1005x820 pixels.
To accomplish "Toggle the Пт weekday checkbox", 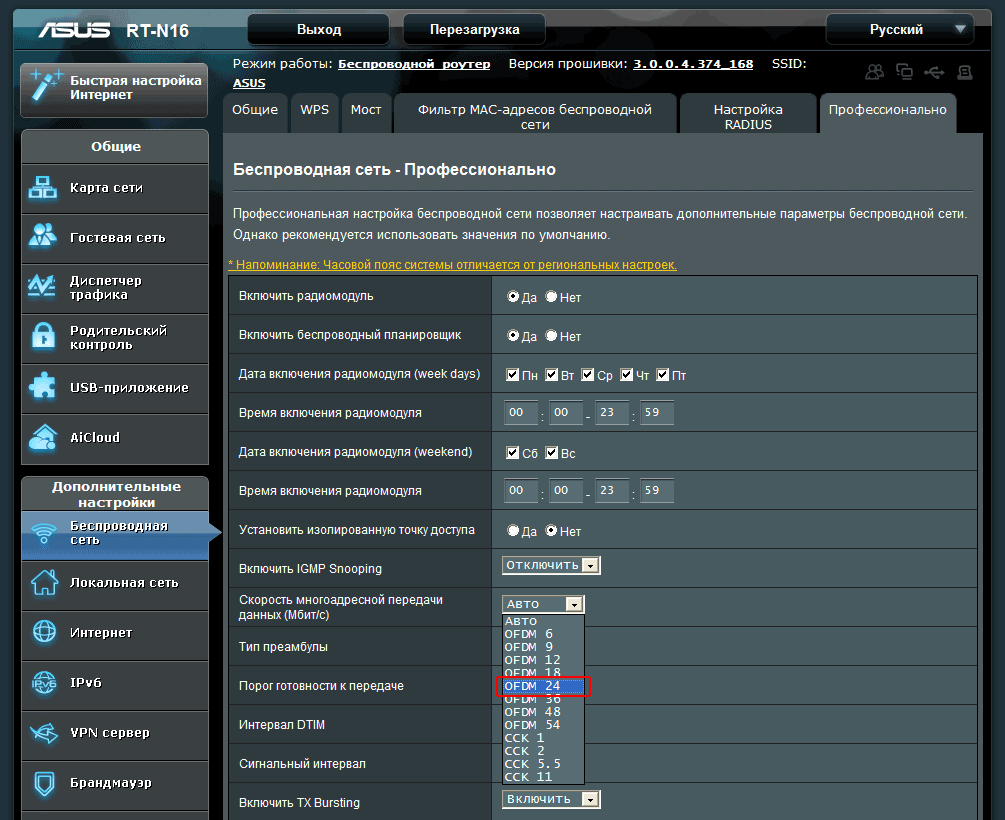I will [663, 374].
